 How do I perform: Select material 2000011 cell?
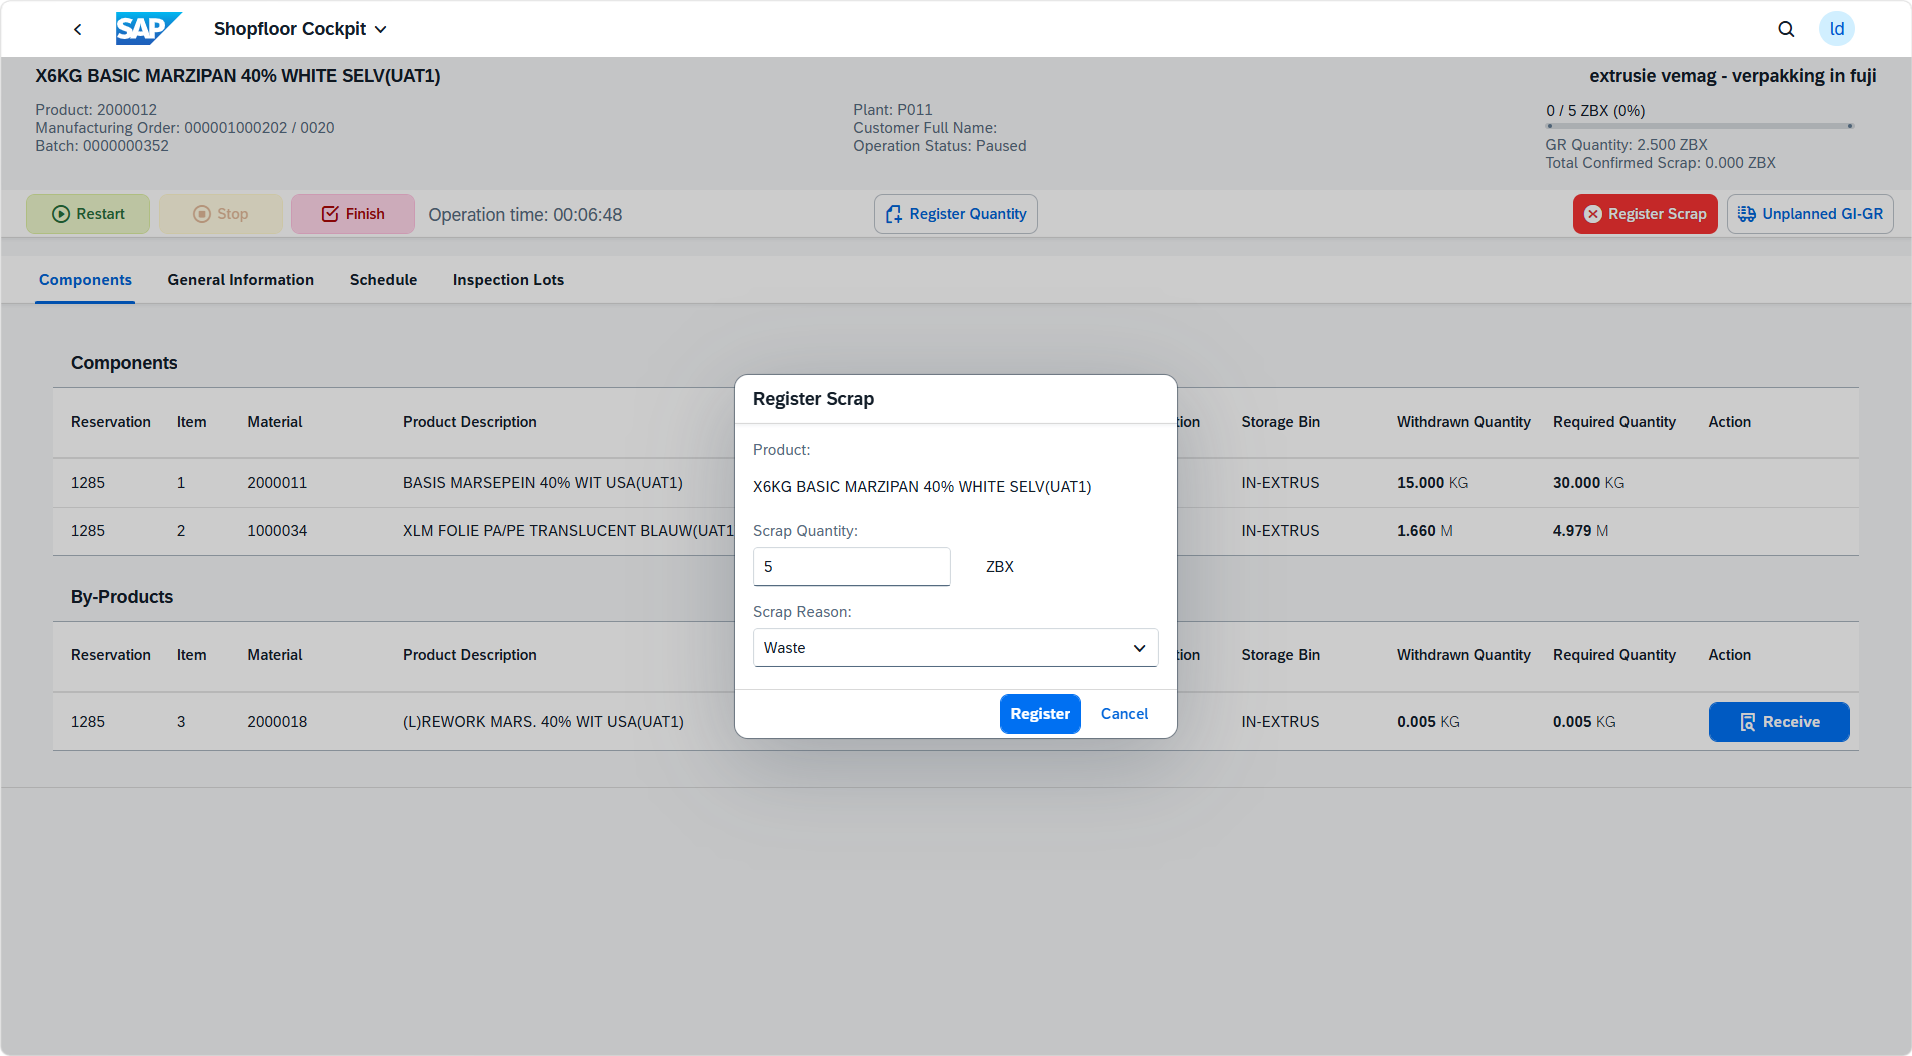[277, 483]
